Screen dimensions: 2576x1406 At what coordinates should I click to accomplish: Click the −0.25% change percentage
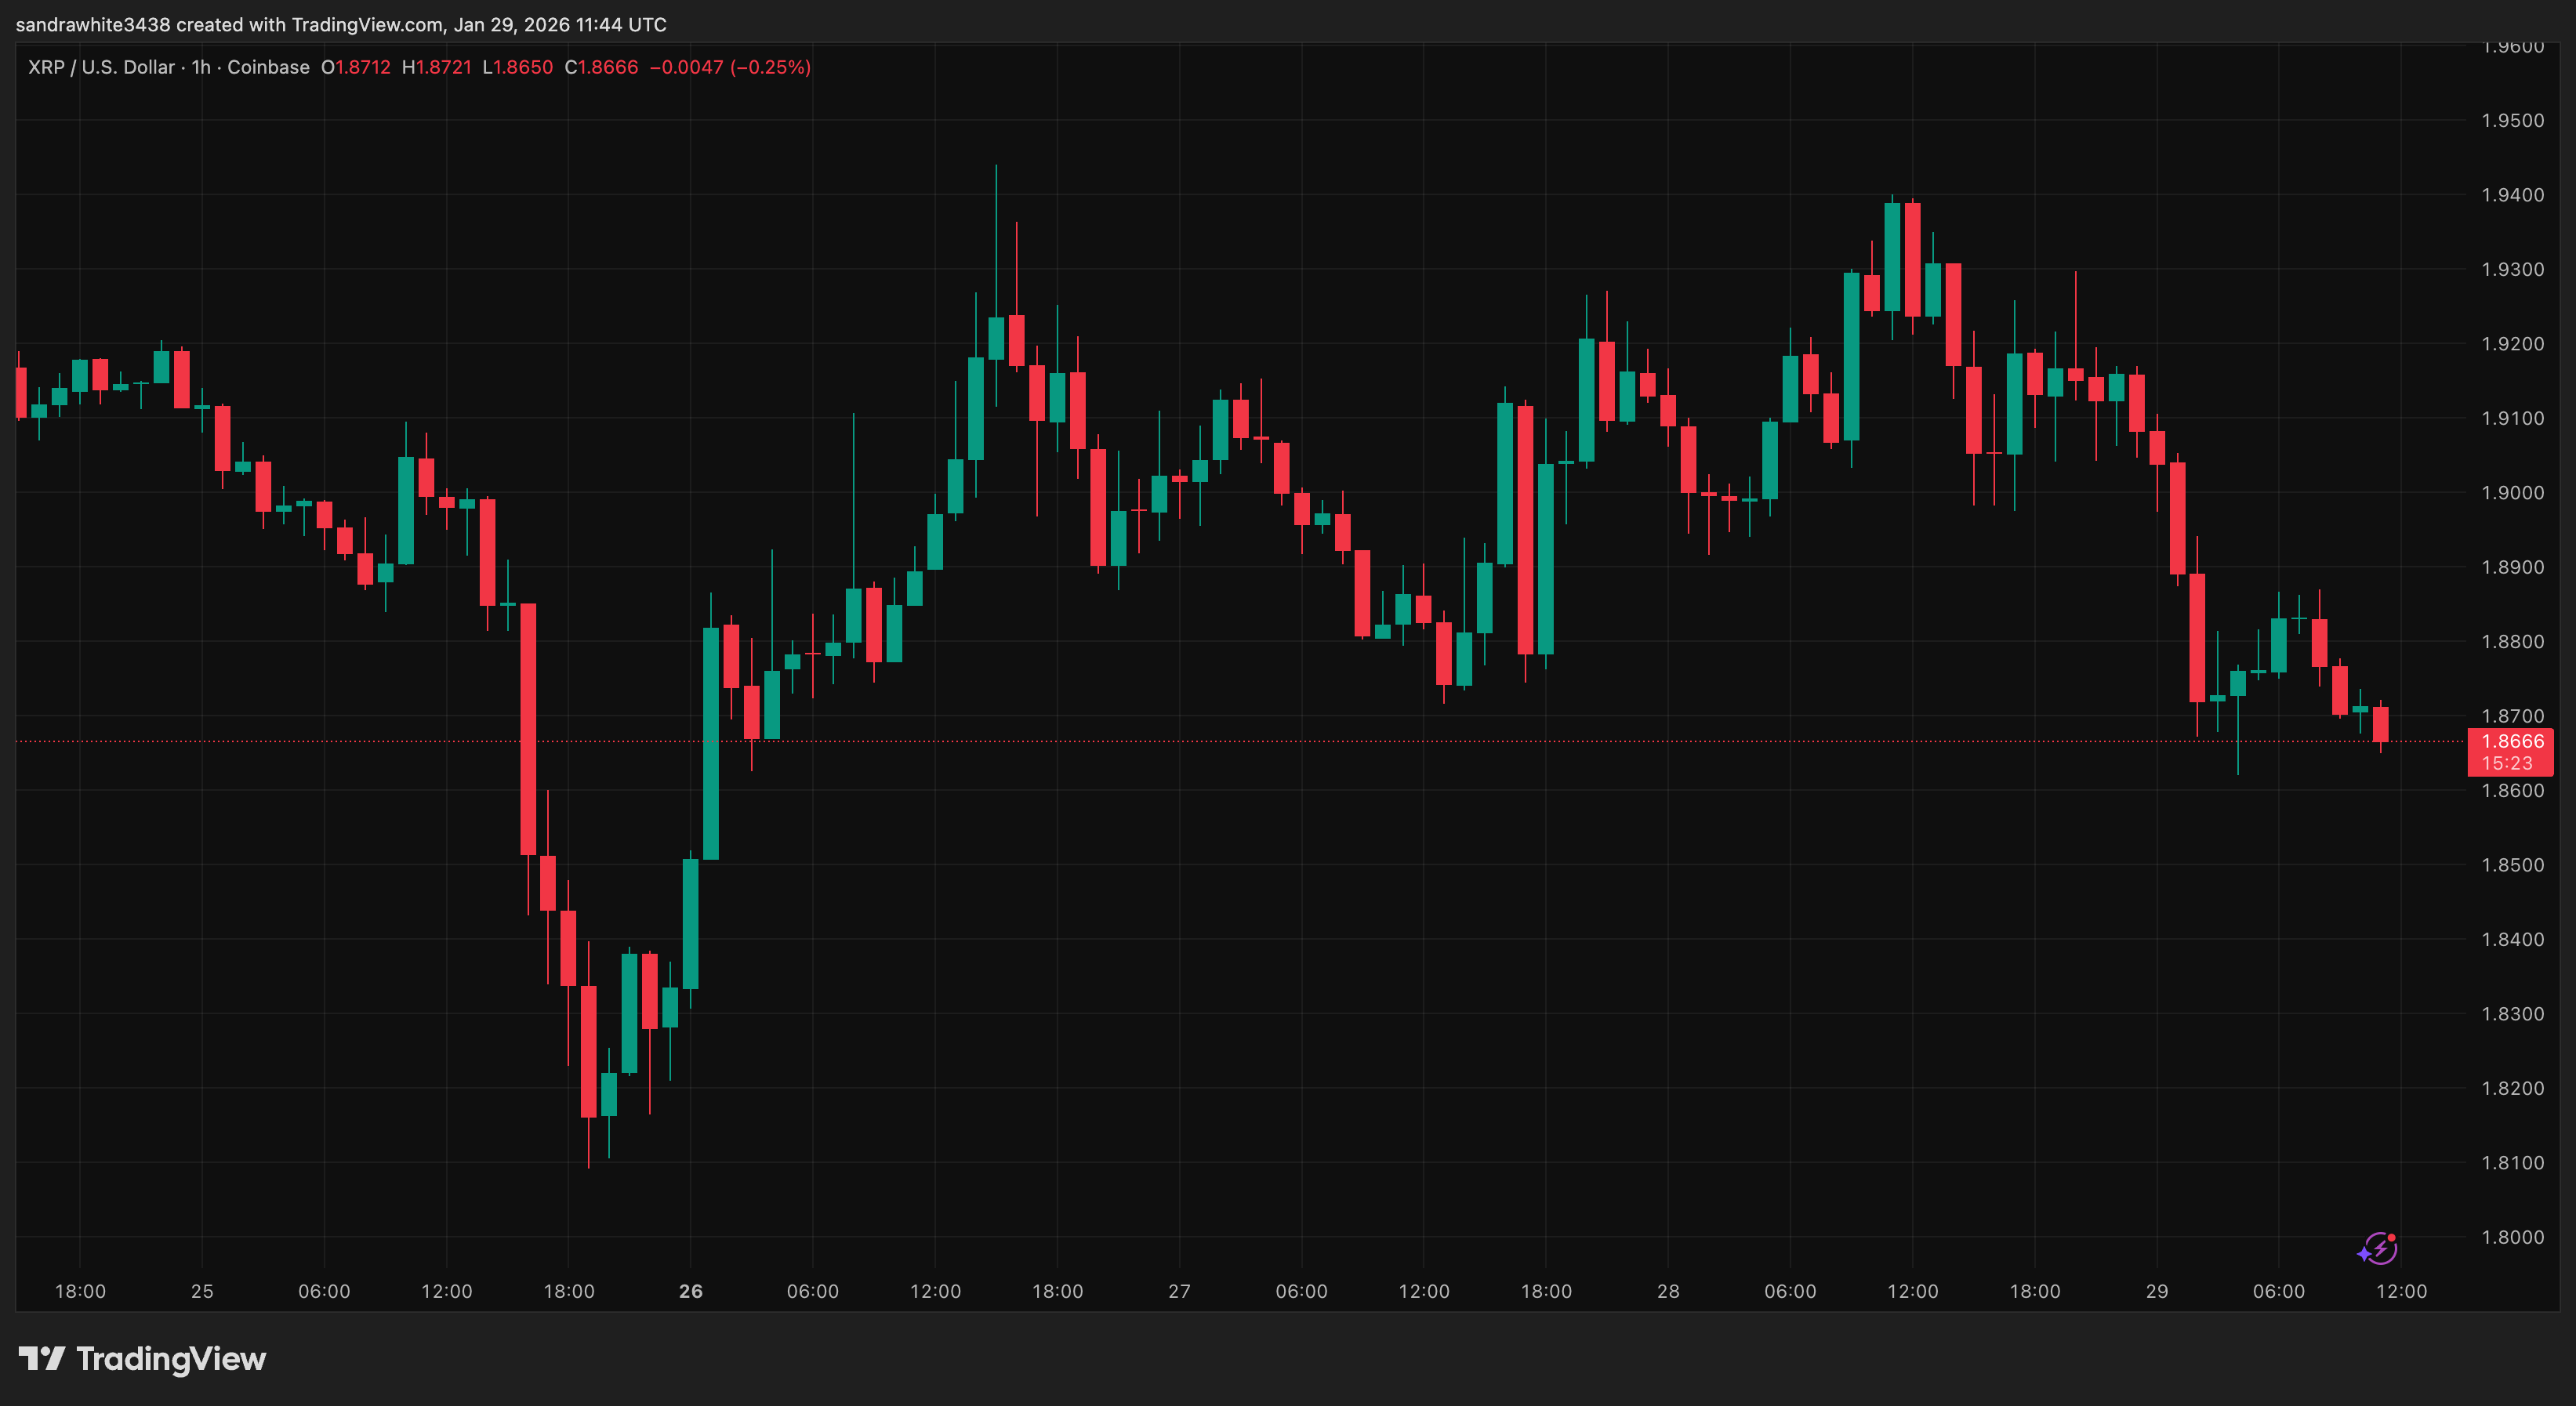(x=773, y=67)
